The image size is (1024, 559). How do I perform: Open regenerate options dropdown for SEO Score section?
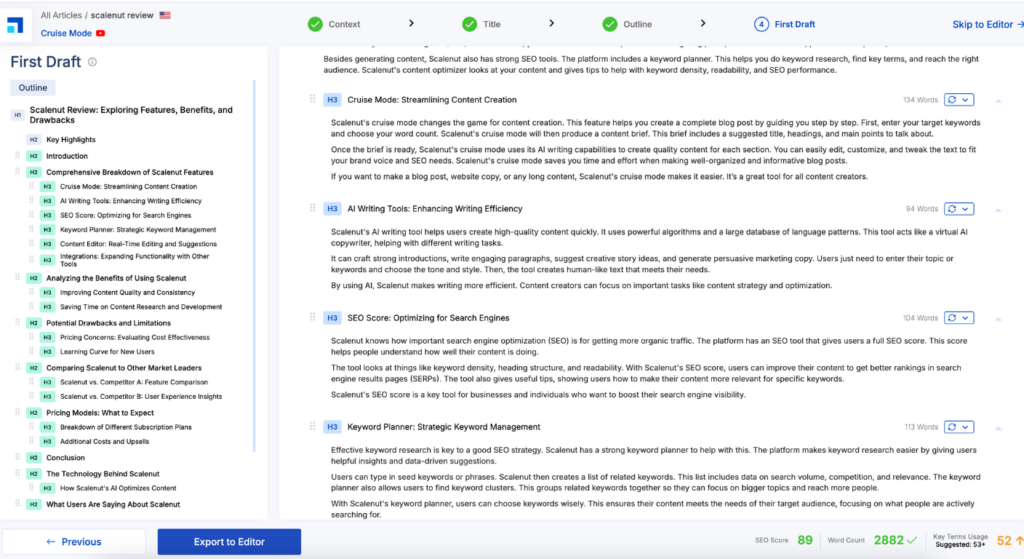(965, 318)
